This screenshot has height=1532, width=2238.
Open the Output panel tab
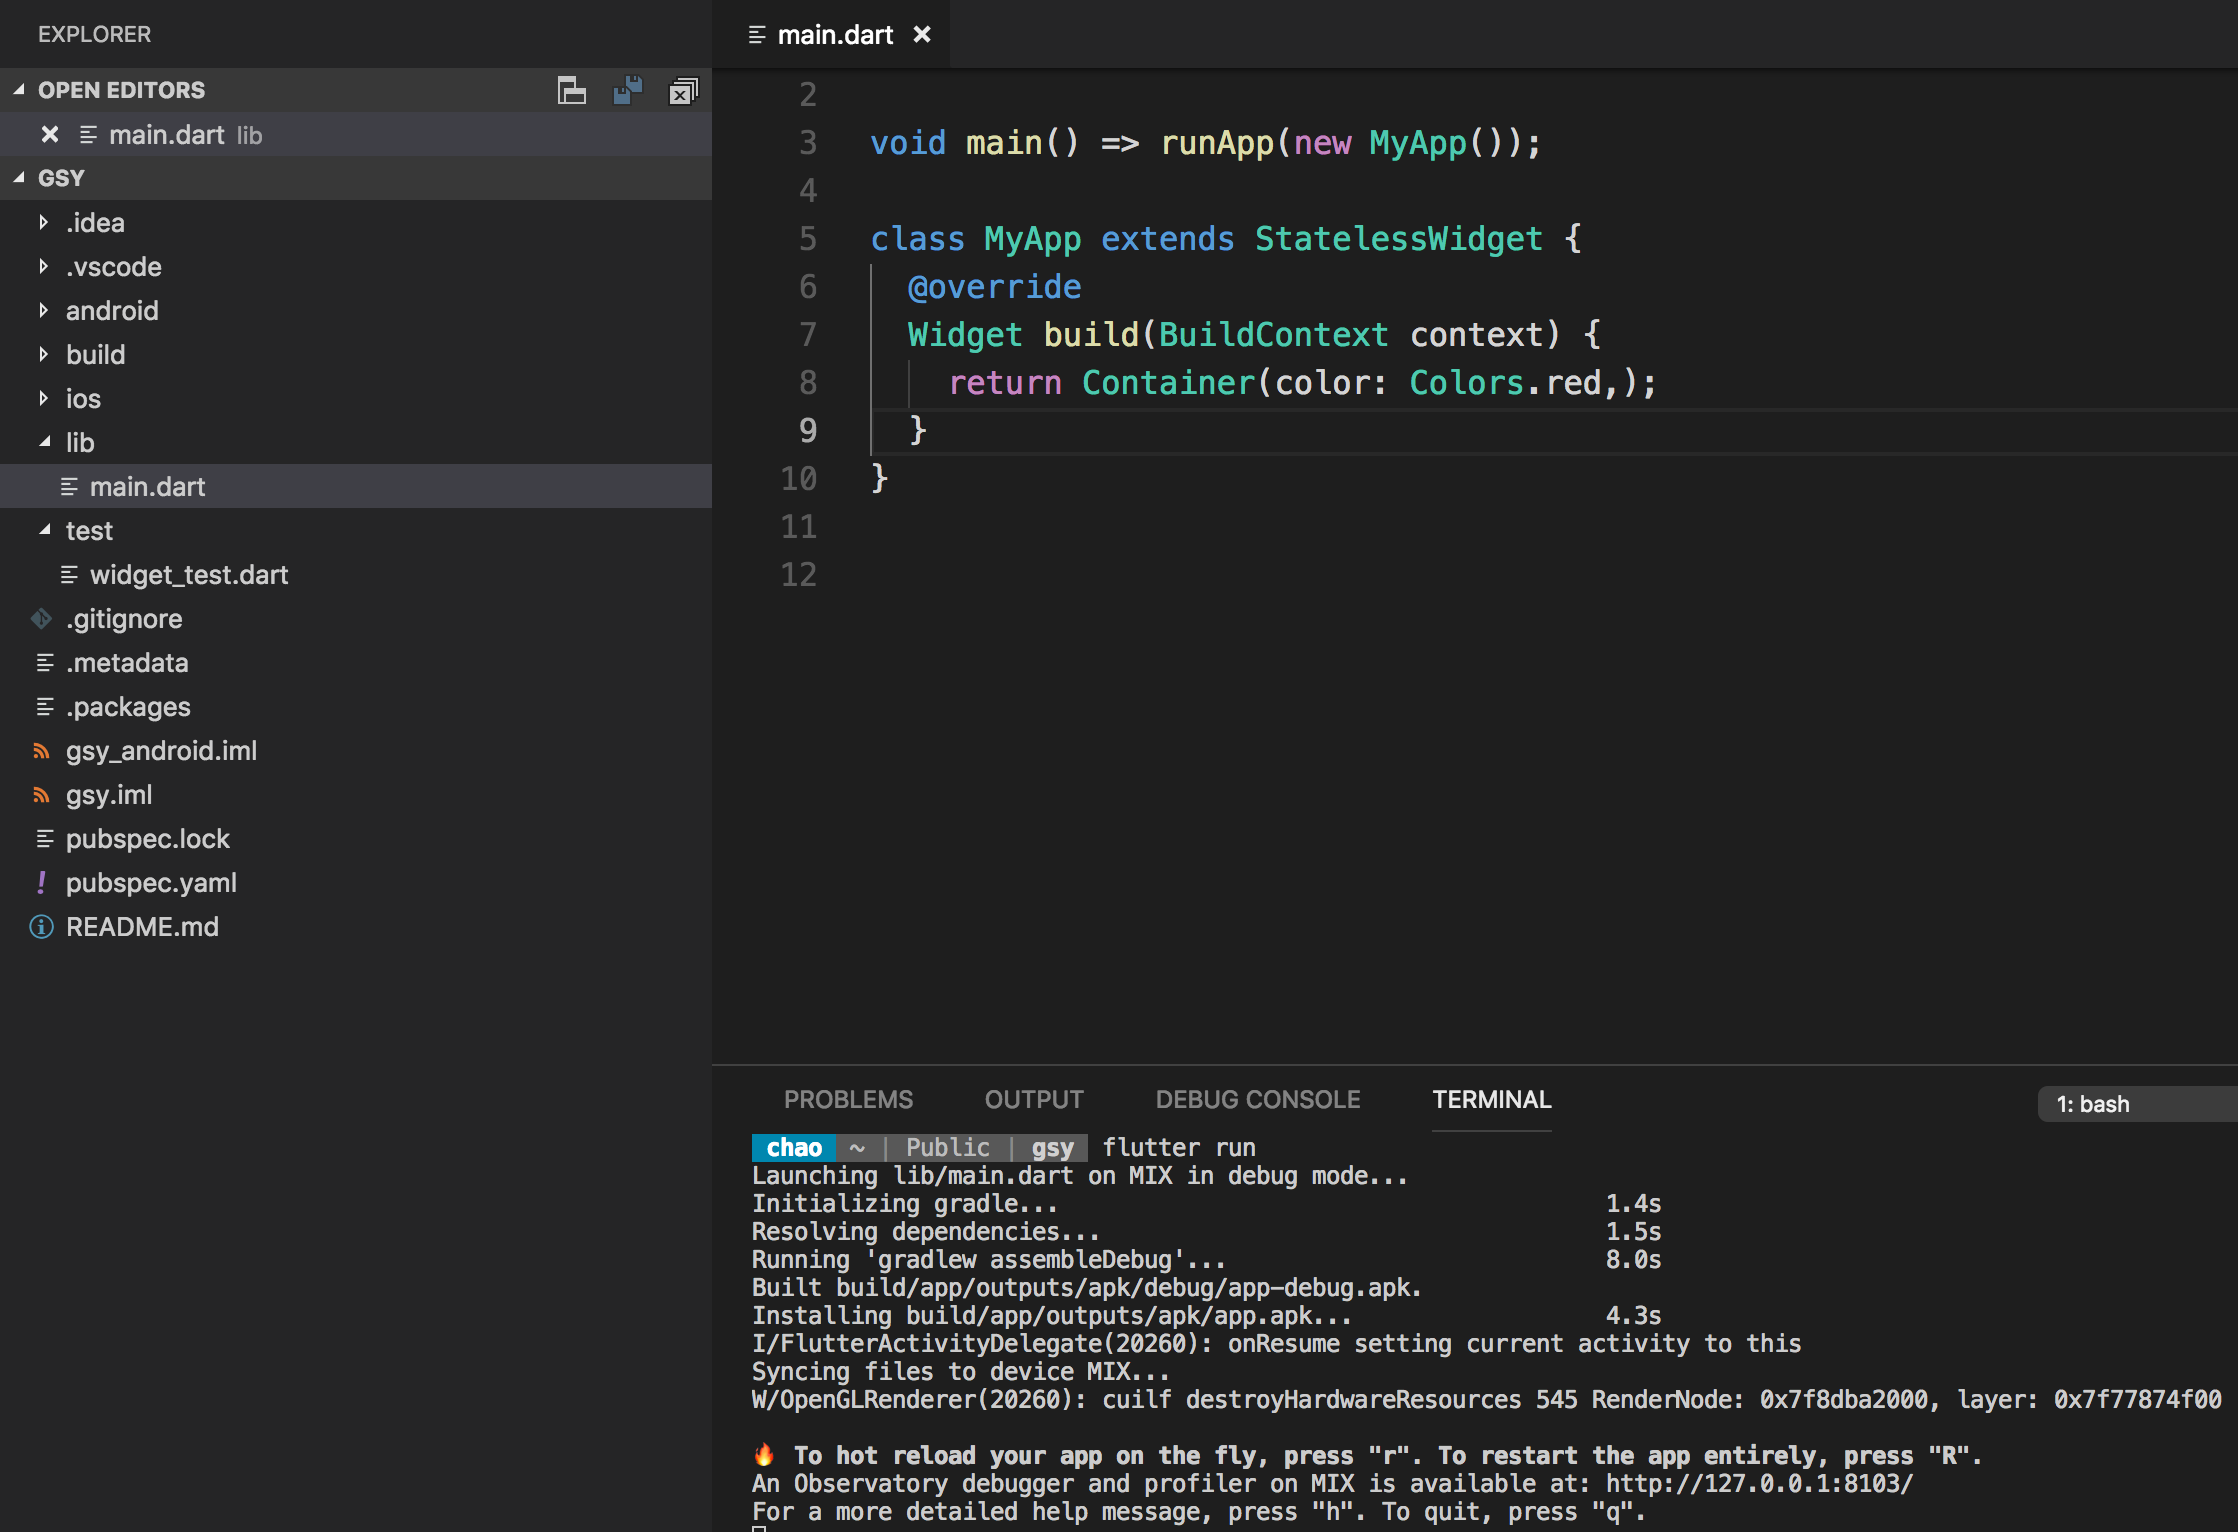1033,1100
